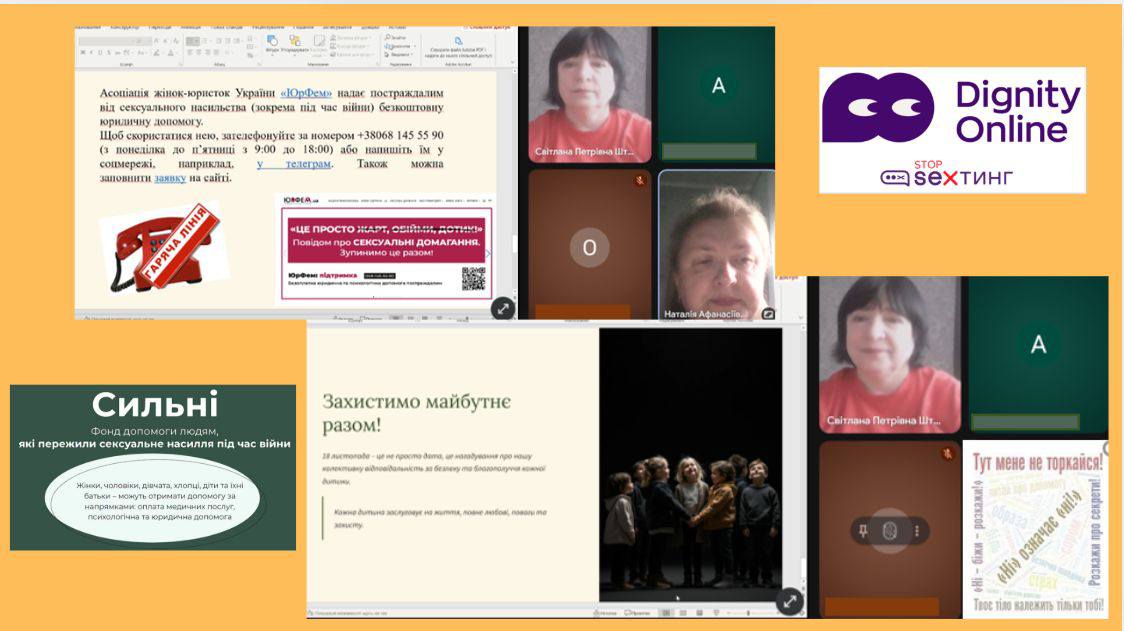Screen dimensions: 1124x631
Task: Toggle muted mic icon on lower brown tile
Action: pyautogui.click(x=946, y=454)
